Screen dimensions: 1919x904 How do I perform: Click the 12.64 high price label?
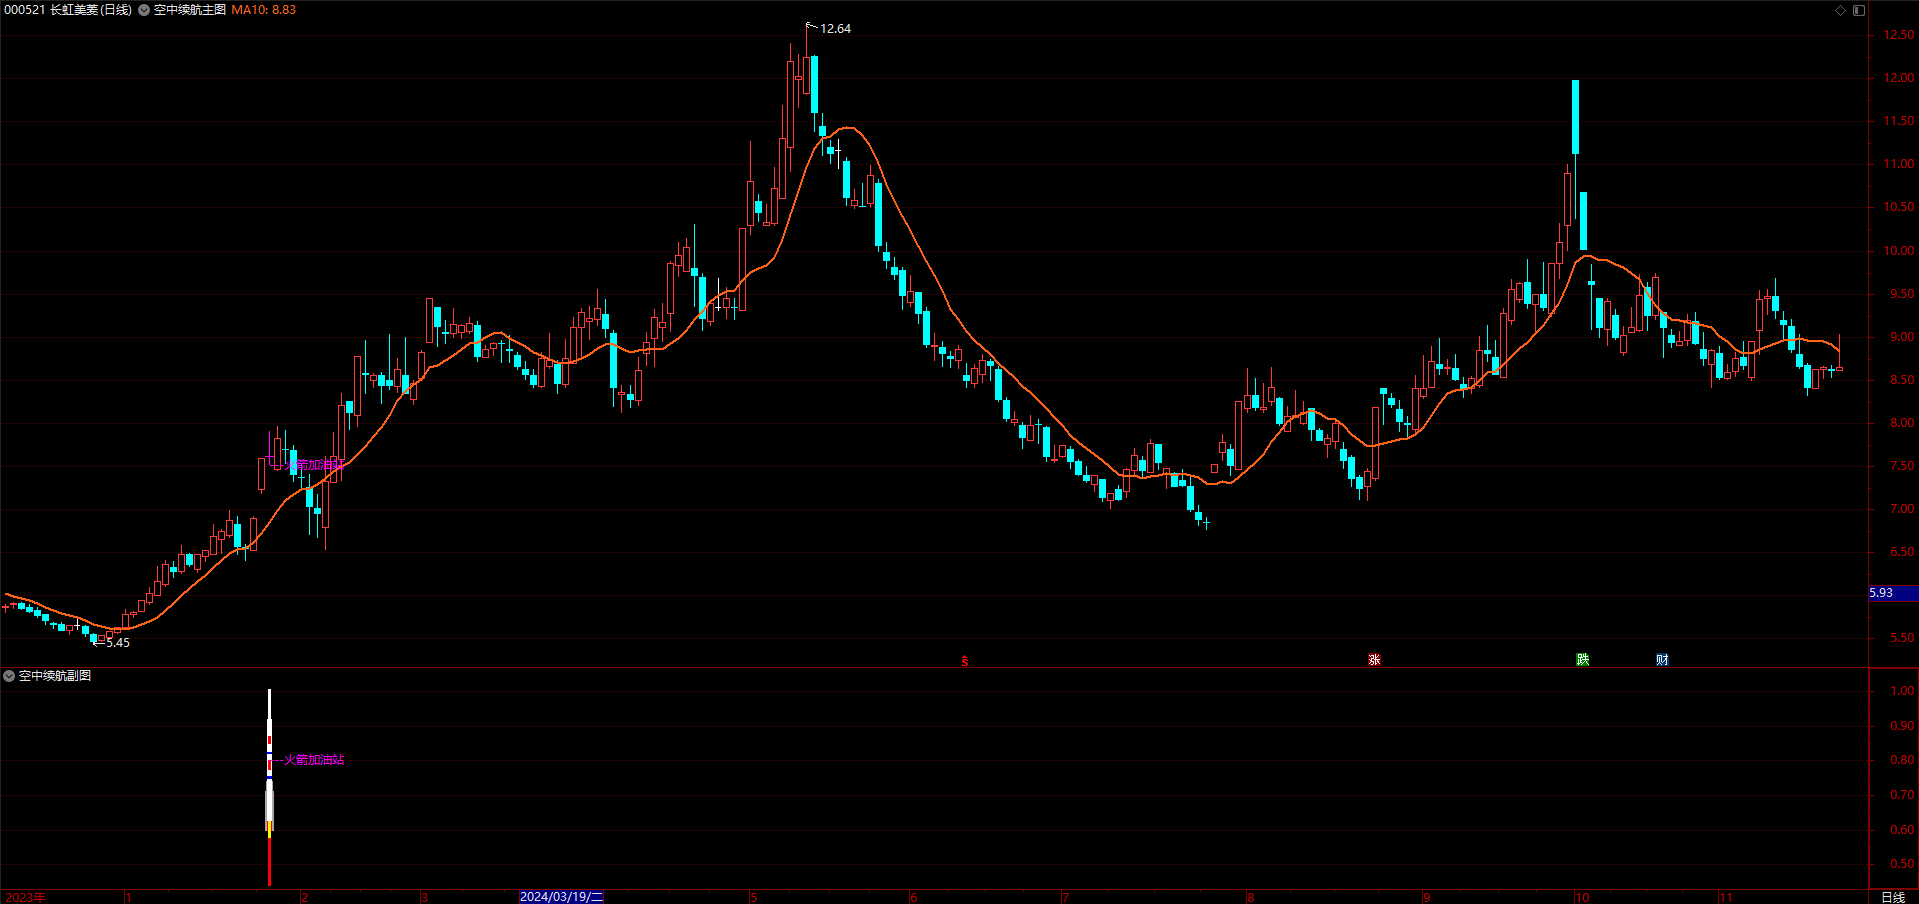point(835,29)
